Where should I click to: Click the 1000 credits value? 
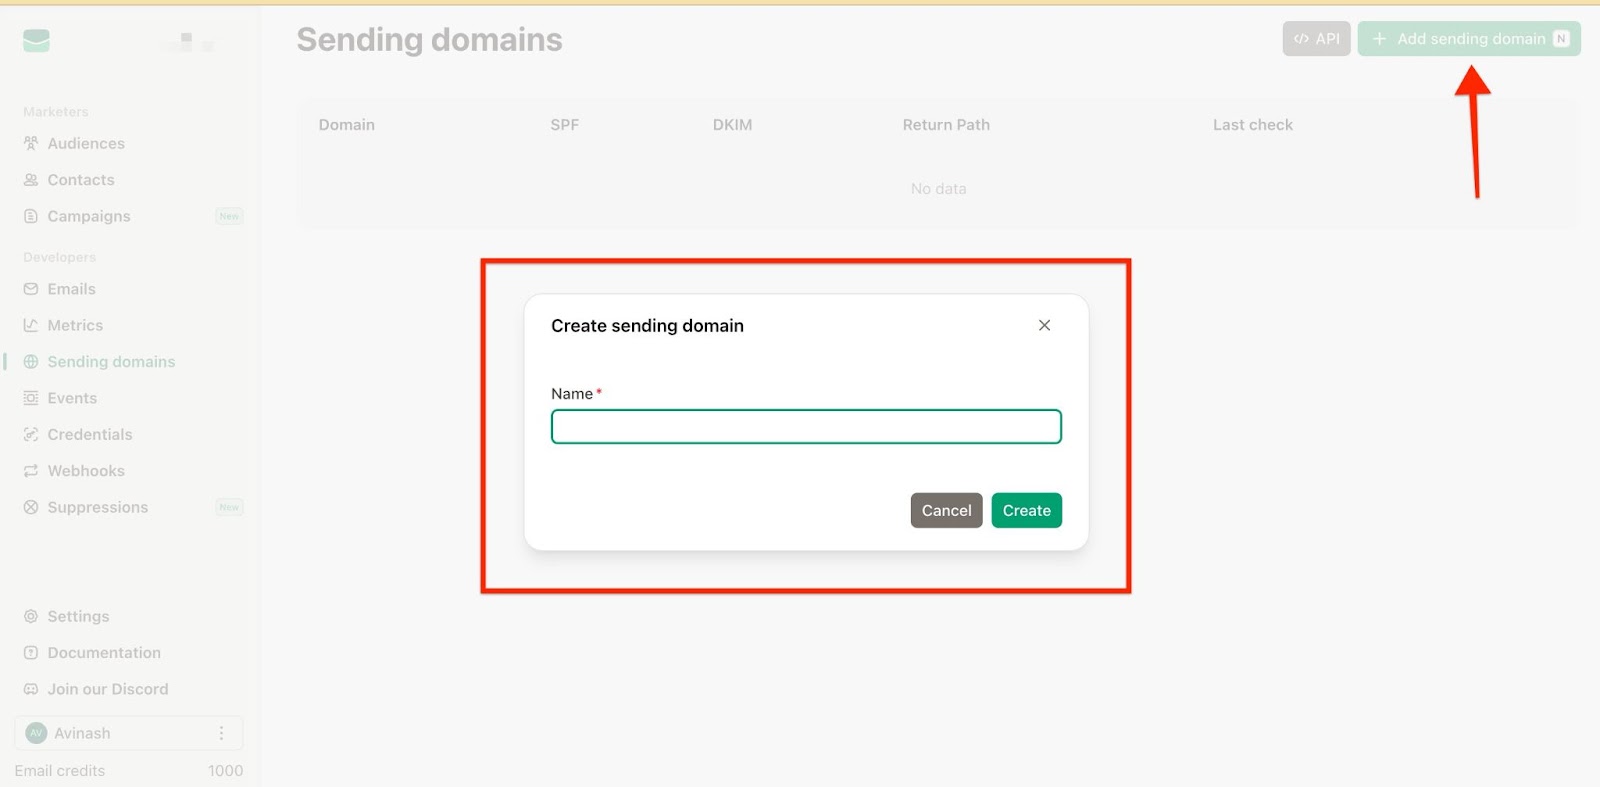225,771
